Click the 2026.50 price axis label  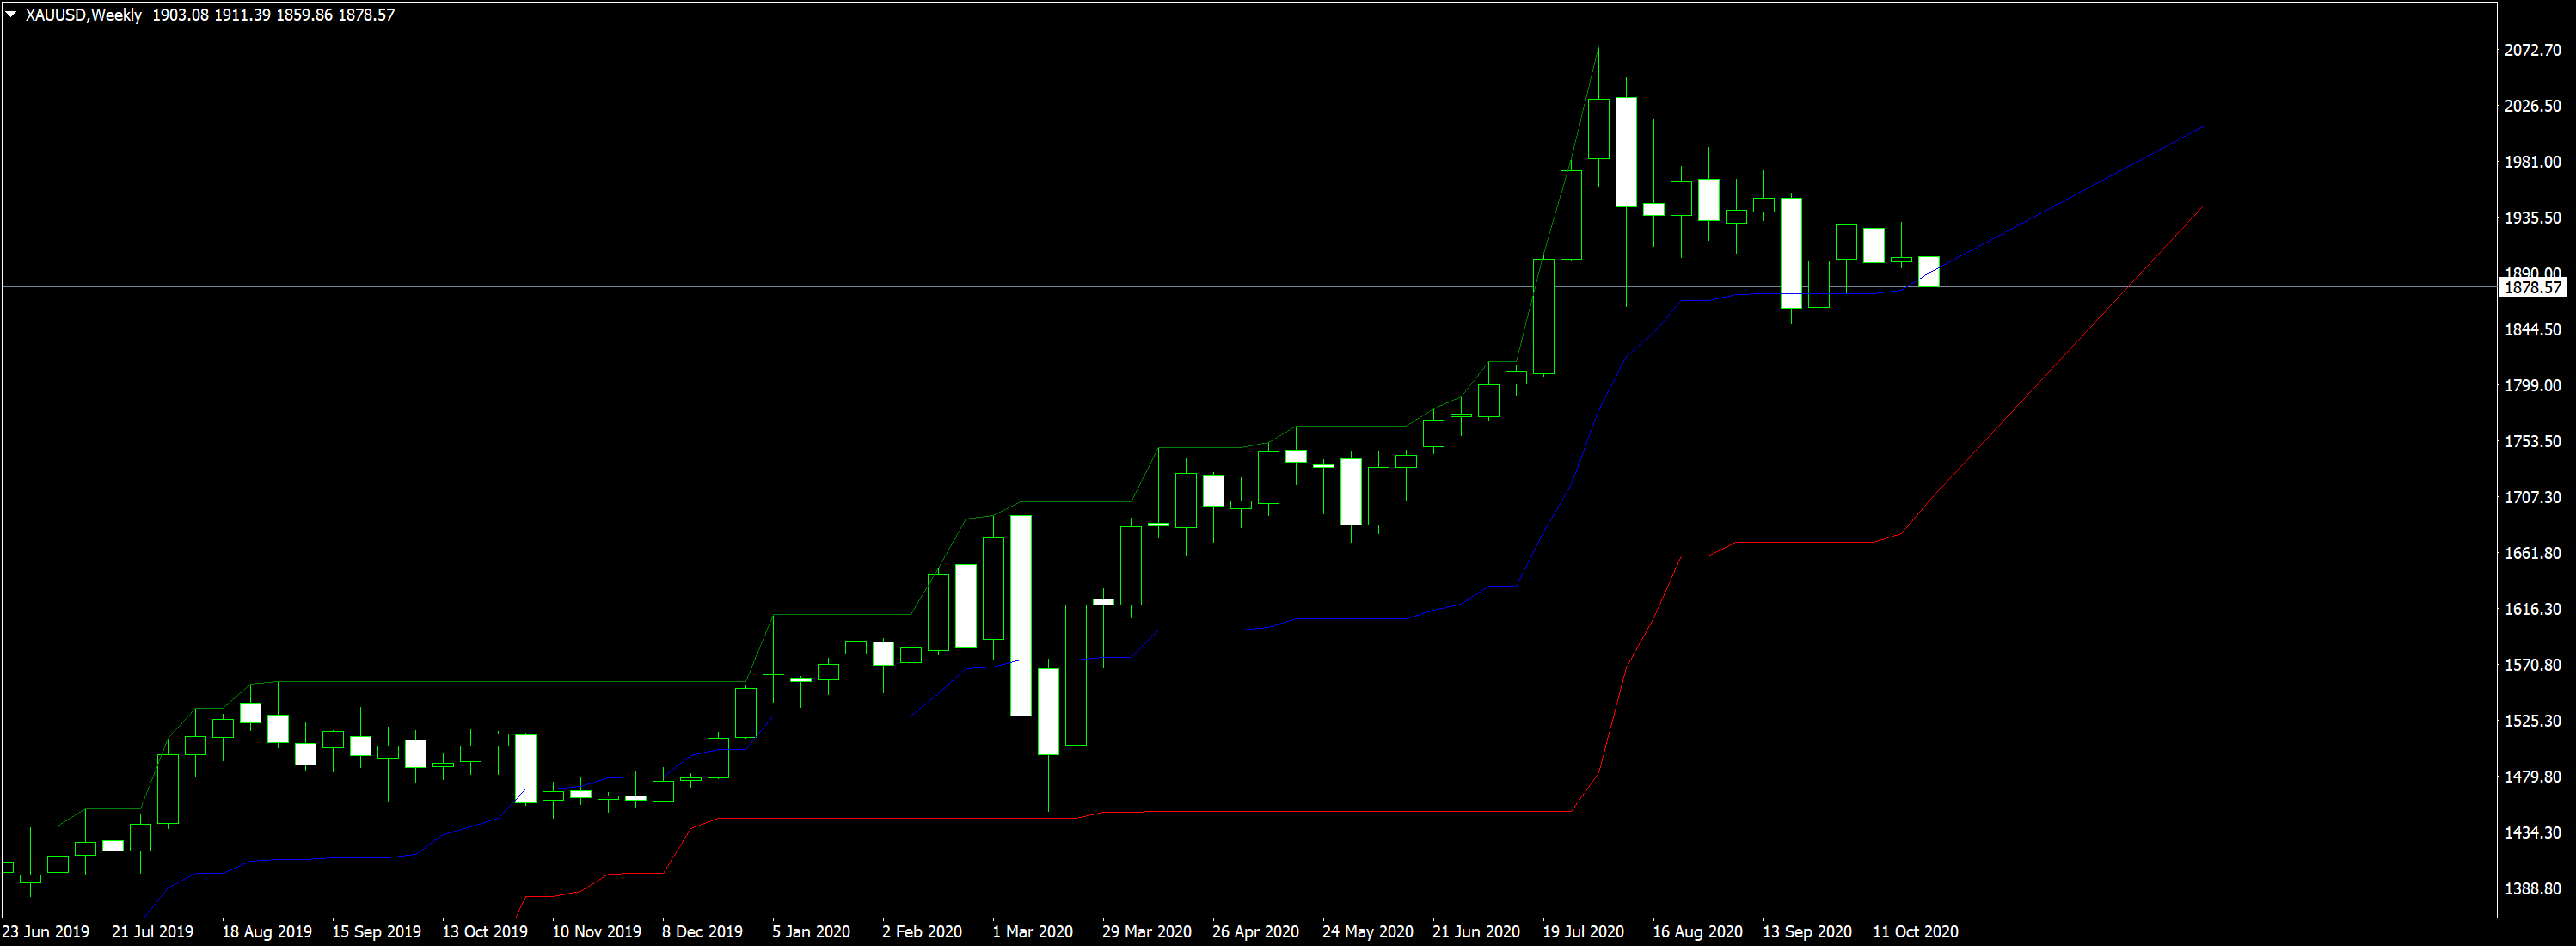coord(2533,106)
